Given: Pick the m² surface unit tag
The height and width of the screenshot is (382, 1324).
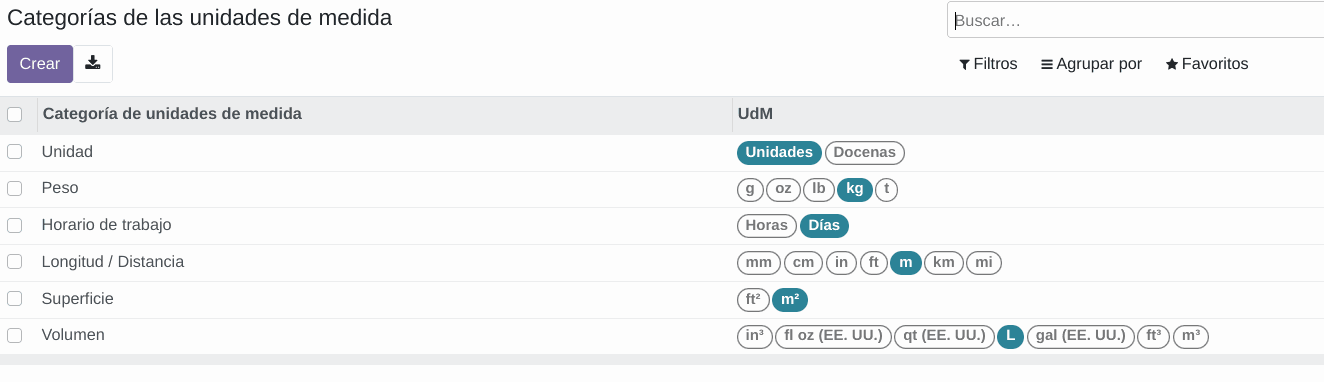Looking at the screenshot, I should click(x=790, y=300).
